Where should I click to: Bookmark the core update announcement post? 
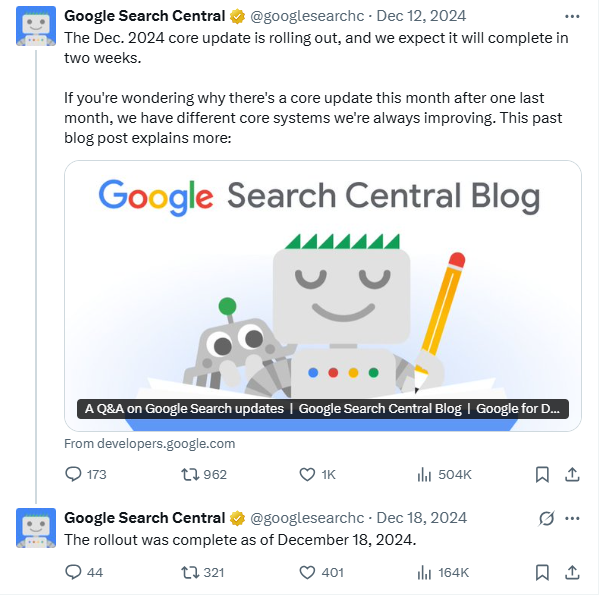pyautogui.click(x=541, y=474)
